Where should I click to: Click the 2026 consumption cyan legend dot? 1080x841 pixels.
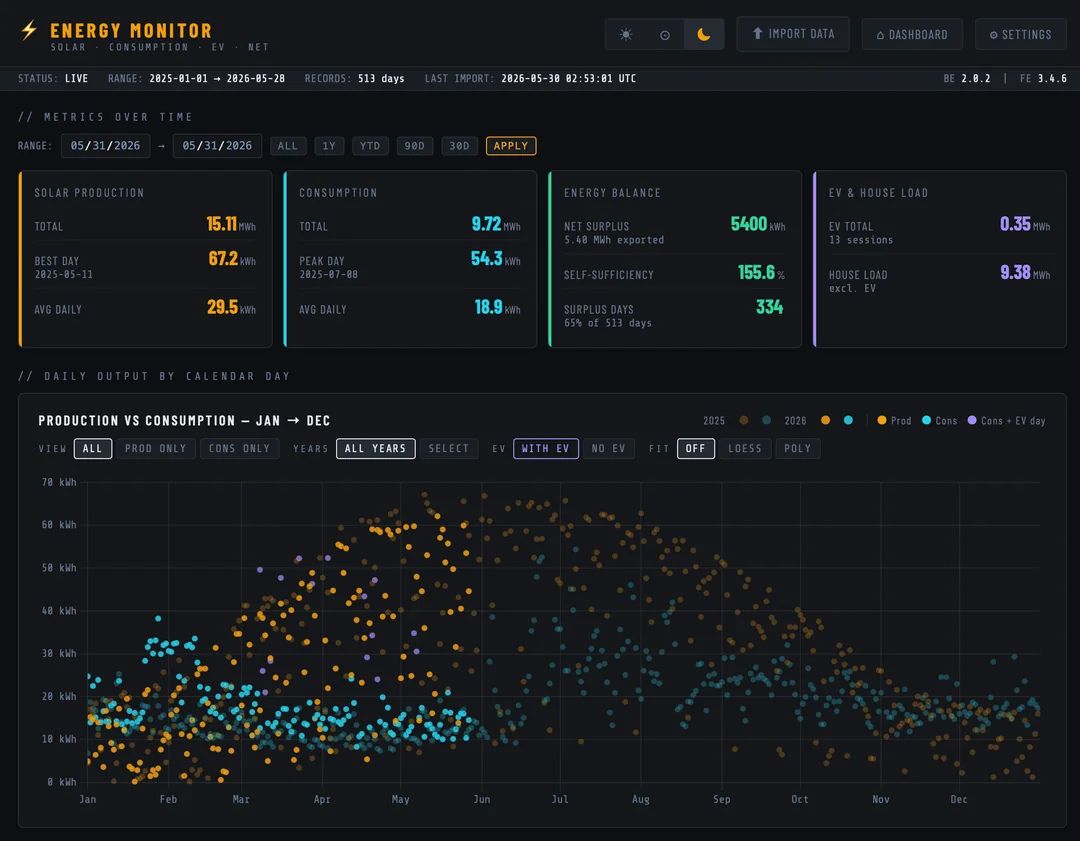[848, 420]
